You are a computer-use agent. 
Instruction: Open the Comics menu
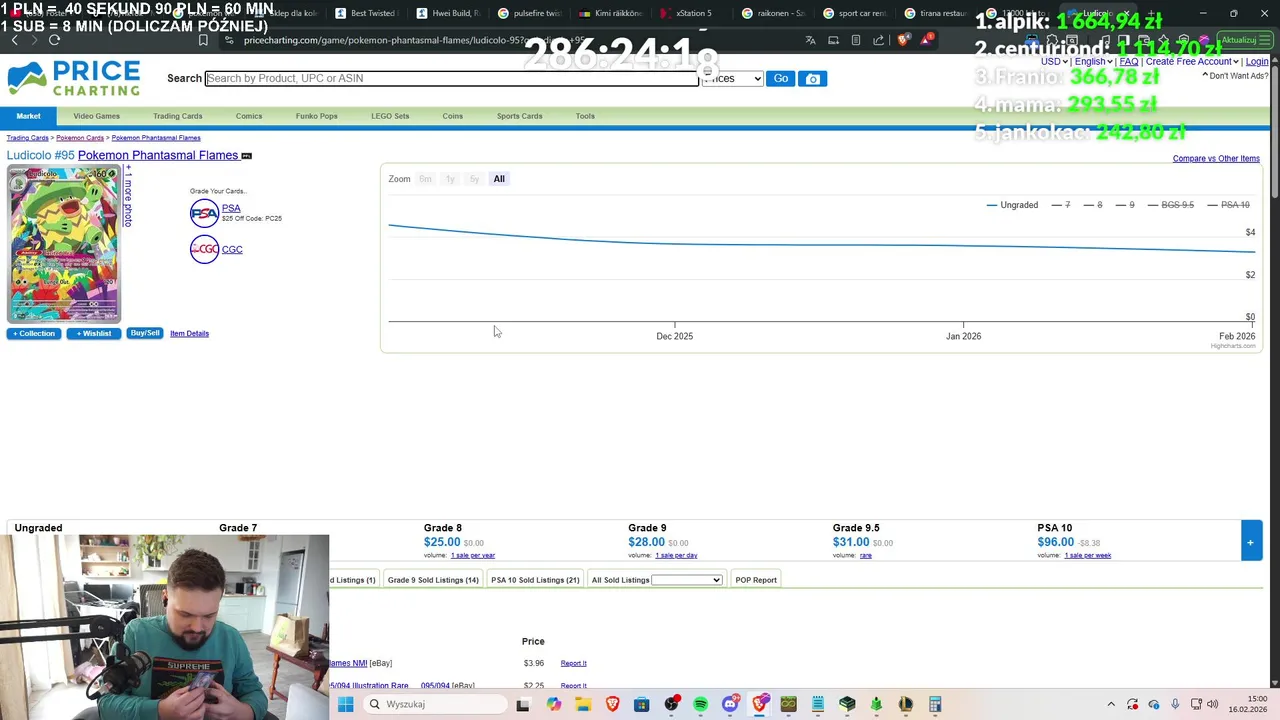[x=249, y=116]
